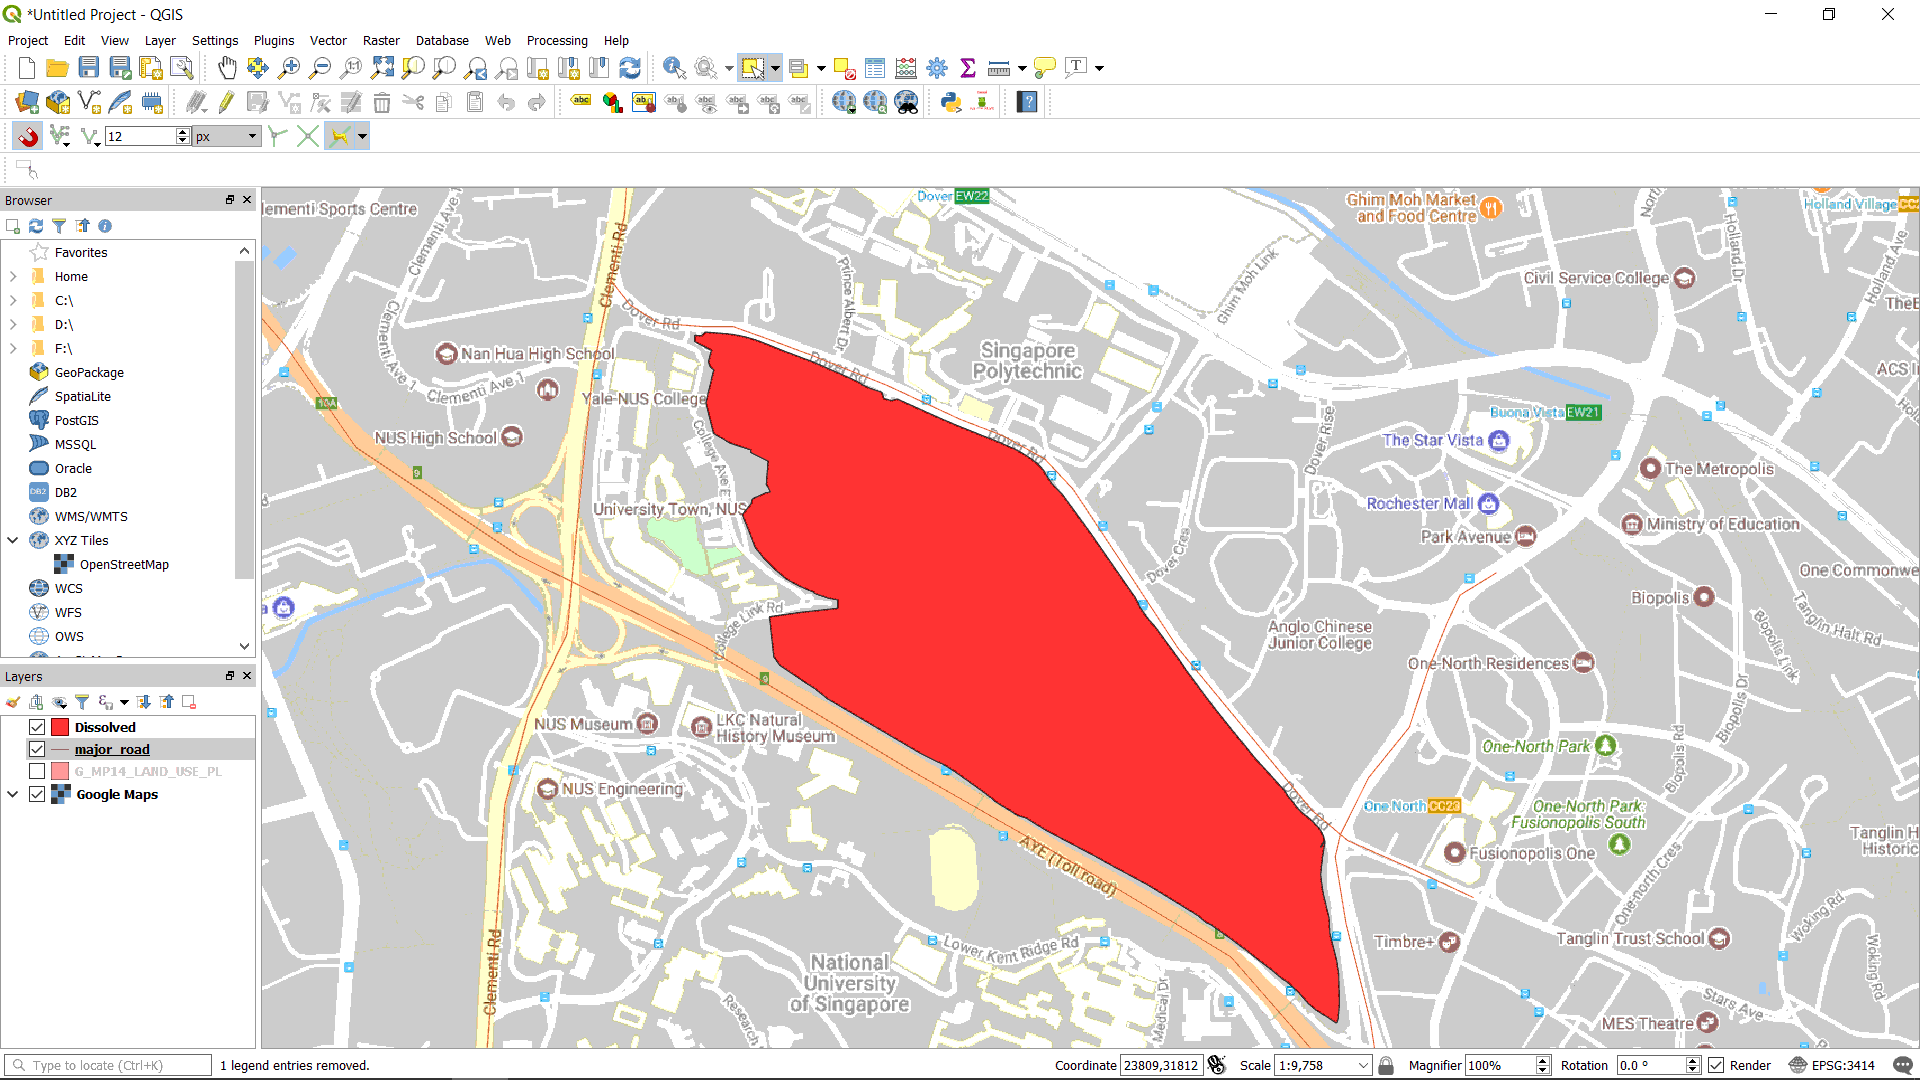
Task: Select OpenStreetMap in the Browser panel
Action: click(124, 564)
